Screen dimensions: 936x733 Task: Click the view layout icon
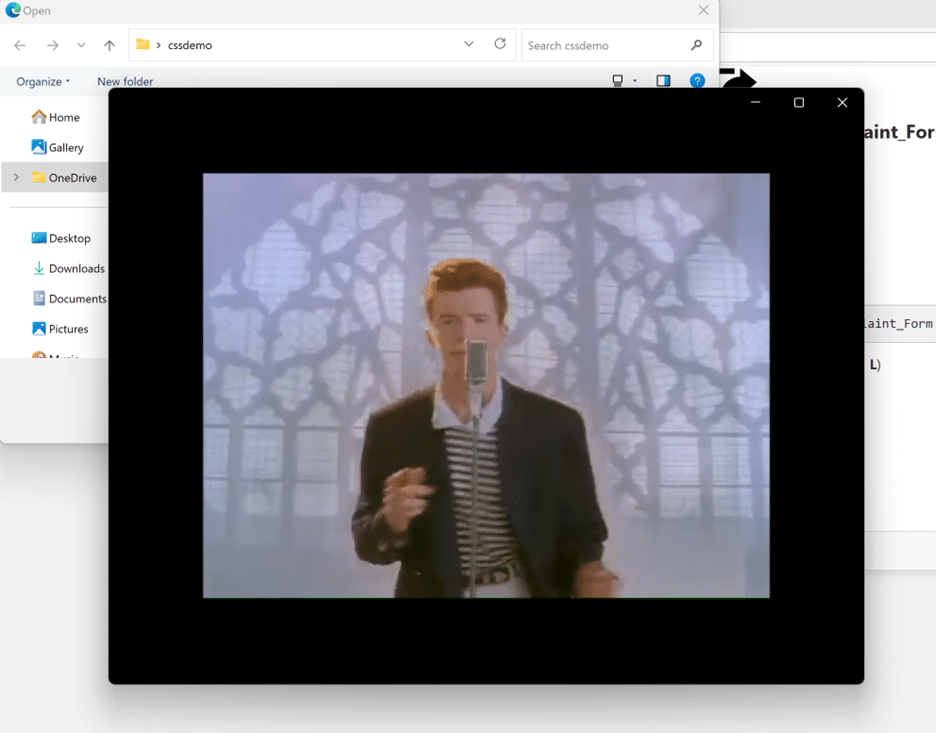click(x=618, y=81)
